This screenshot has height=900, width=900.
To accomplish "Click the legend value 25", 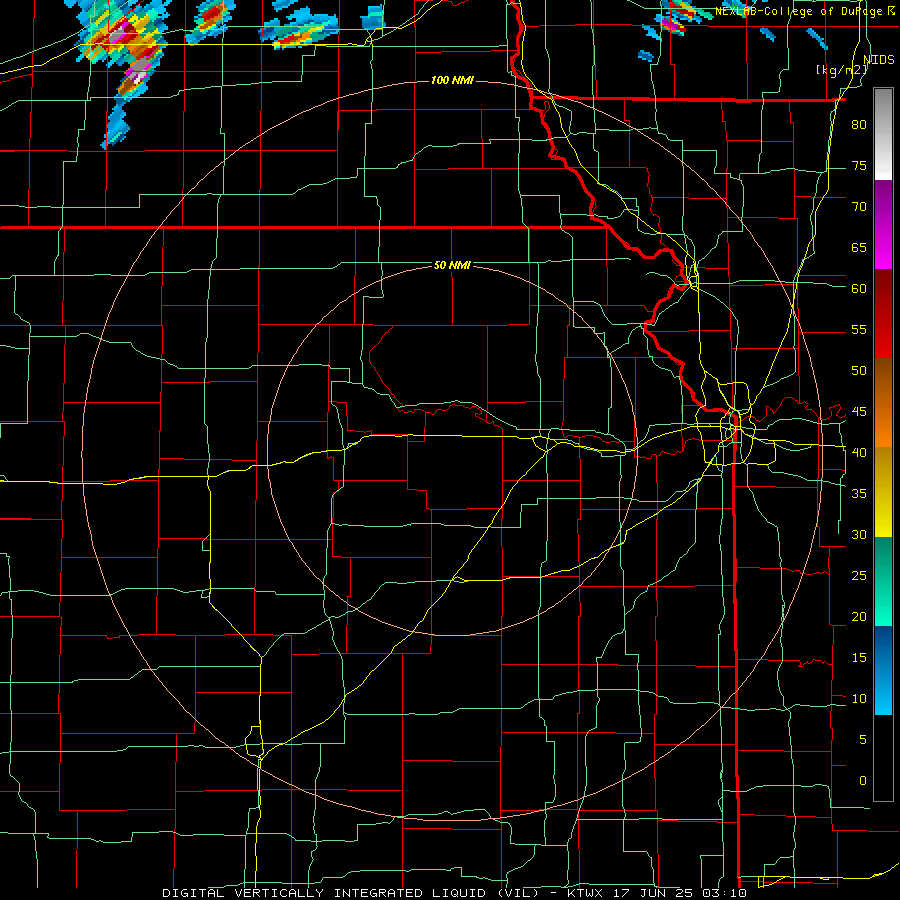I will coord(859,576).
